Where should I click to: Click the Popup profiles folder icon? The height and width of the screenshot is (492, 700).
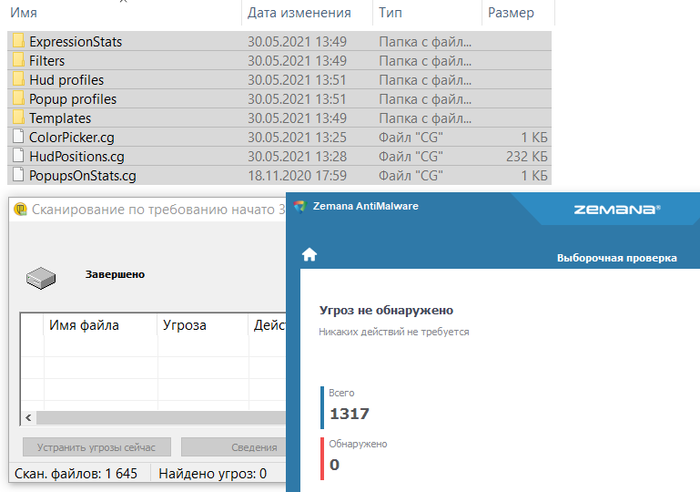[19, 98]
